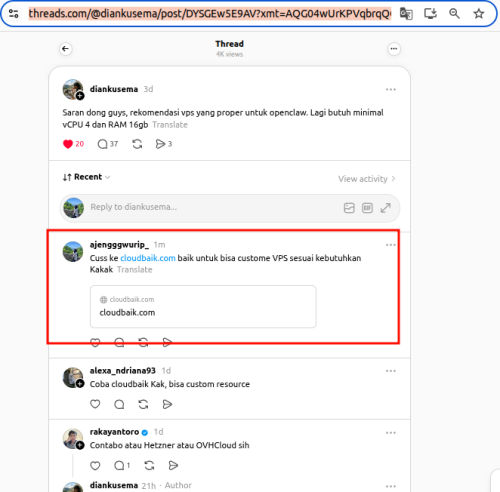Open rakayantoro profile from username
Screen dimensions: 500x492
(114, 432)
